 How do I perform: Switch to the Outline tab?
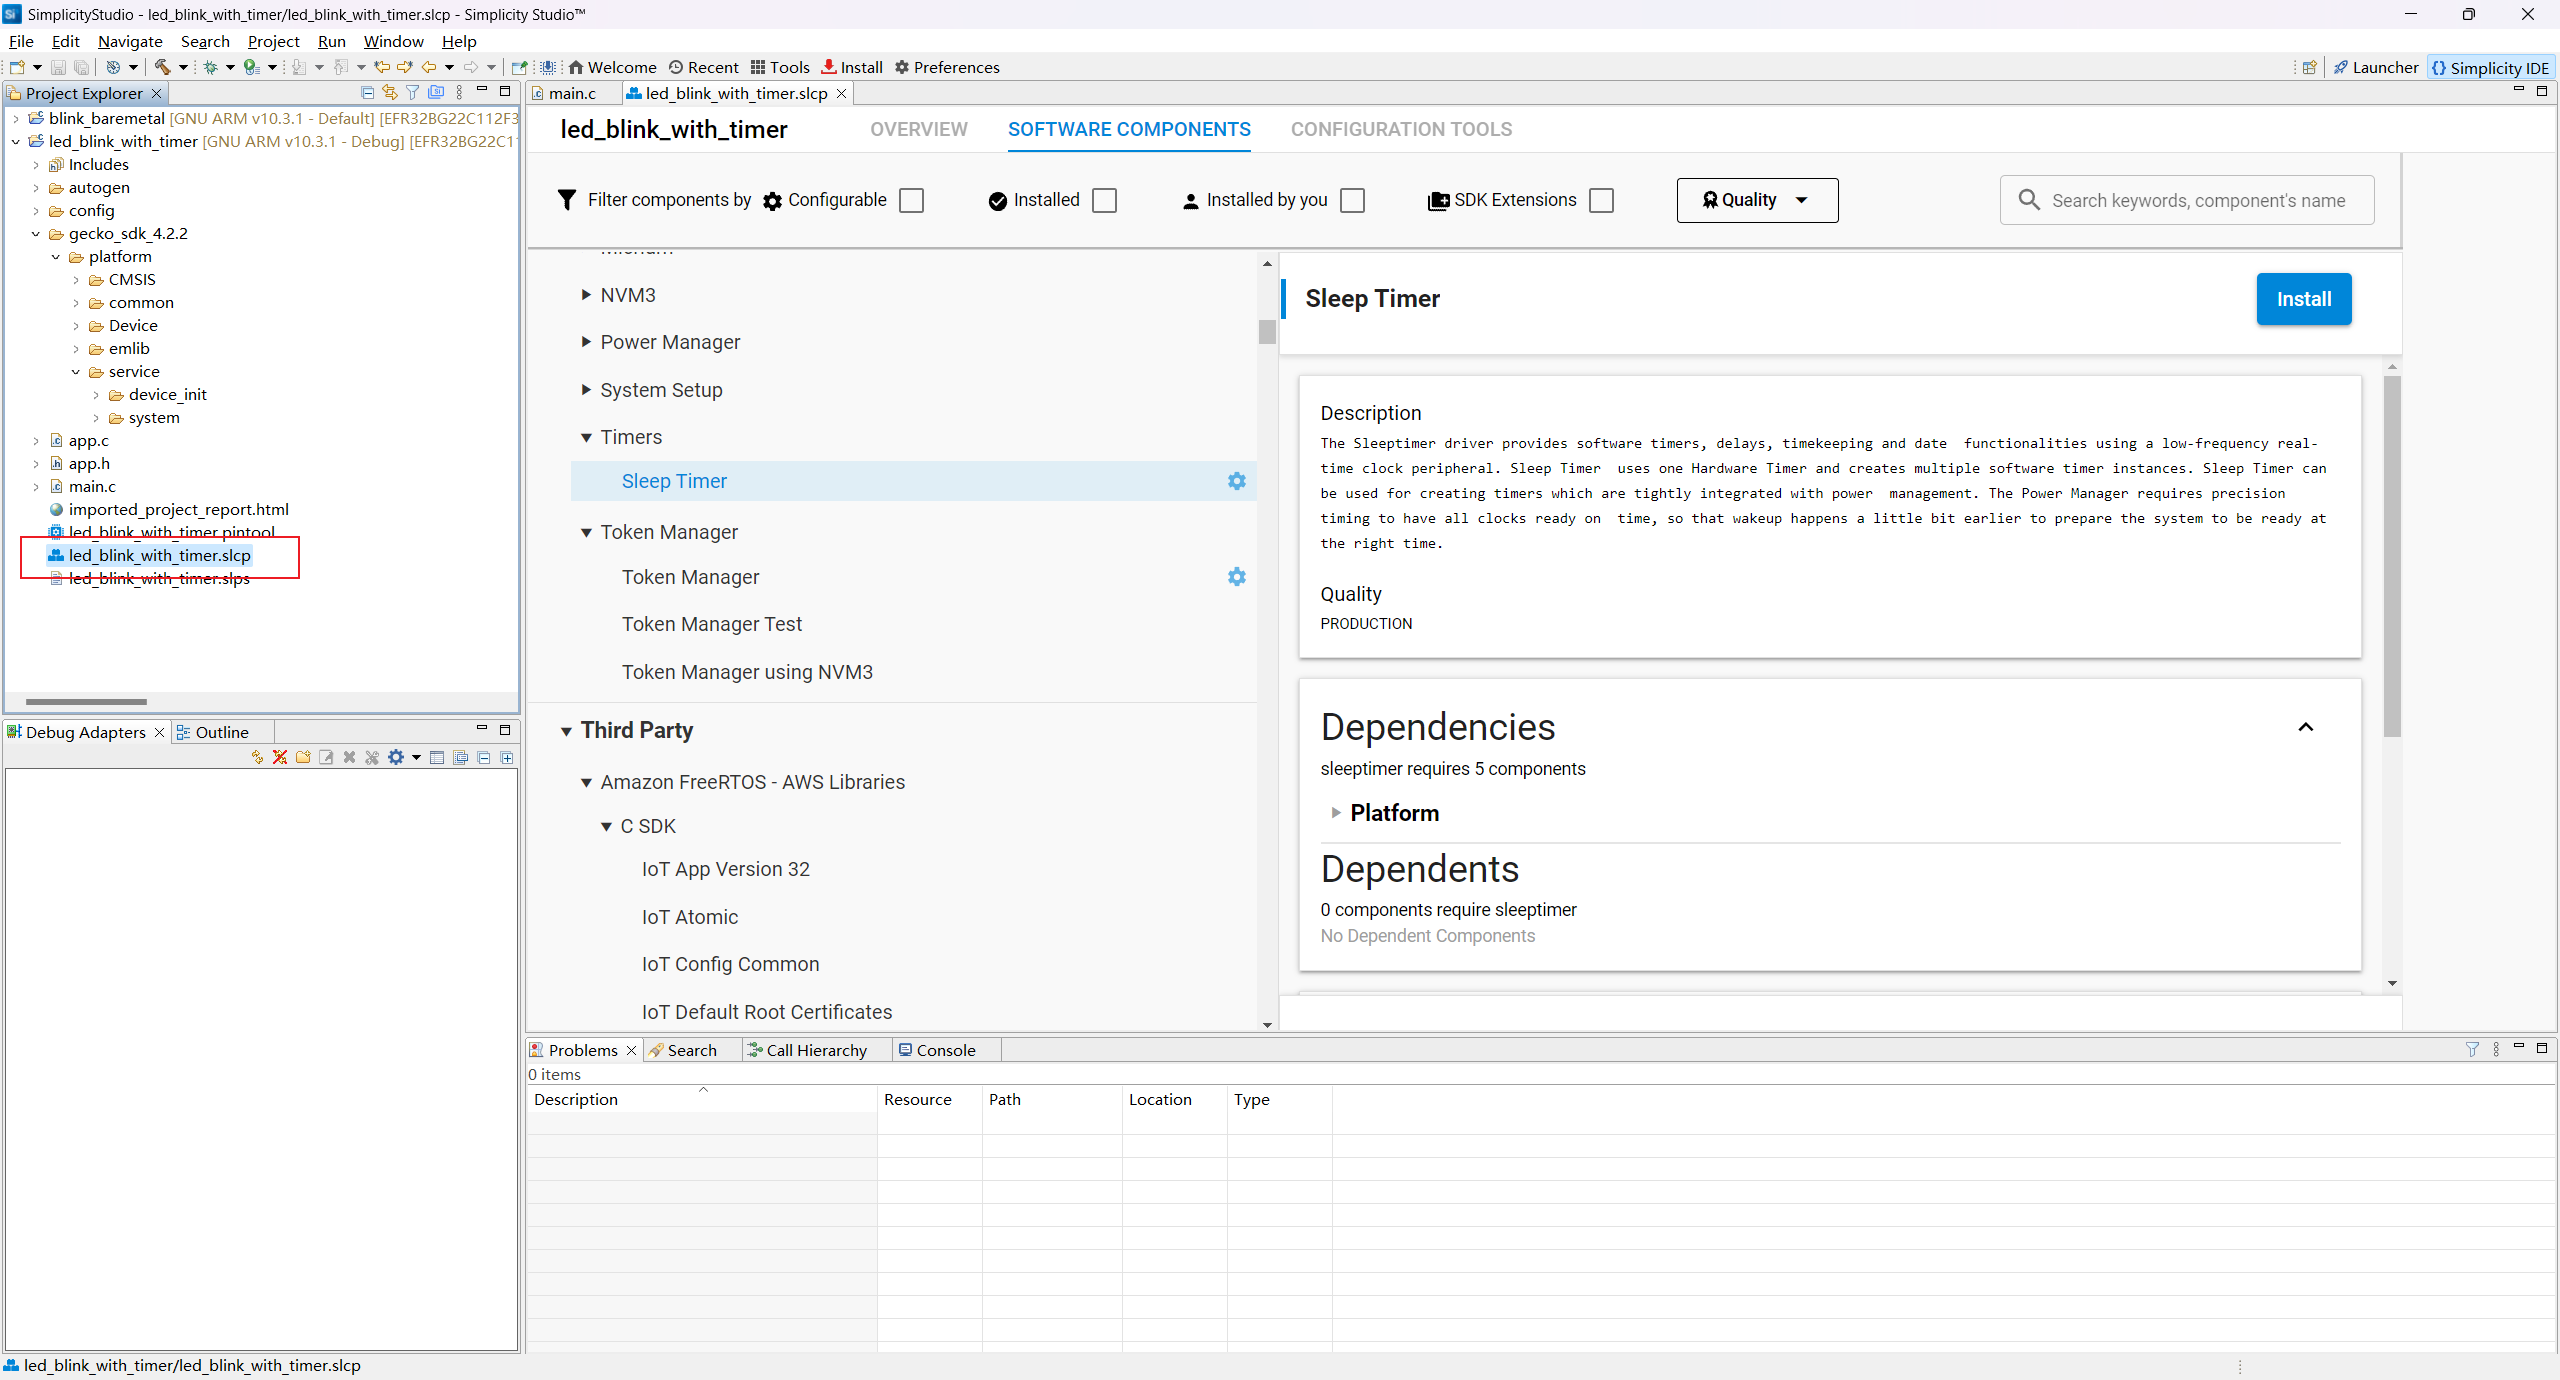[221, 732]
